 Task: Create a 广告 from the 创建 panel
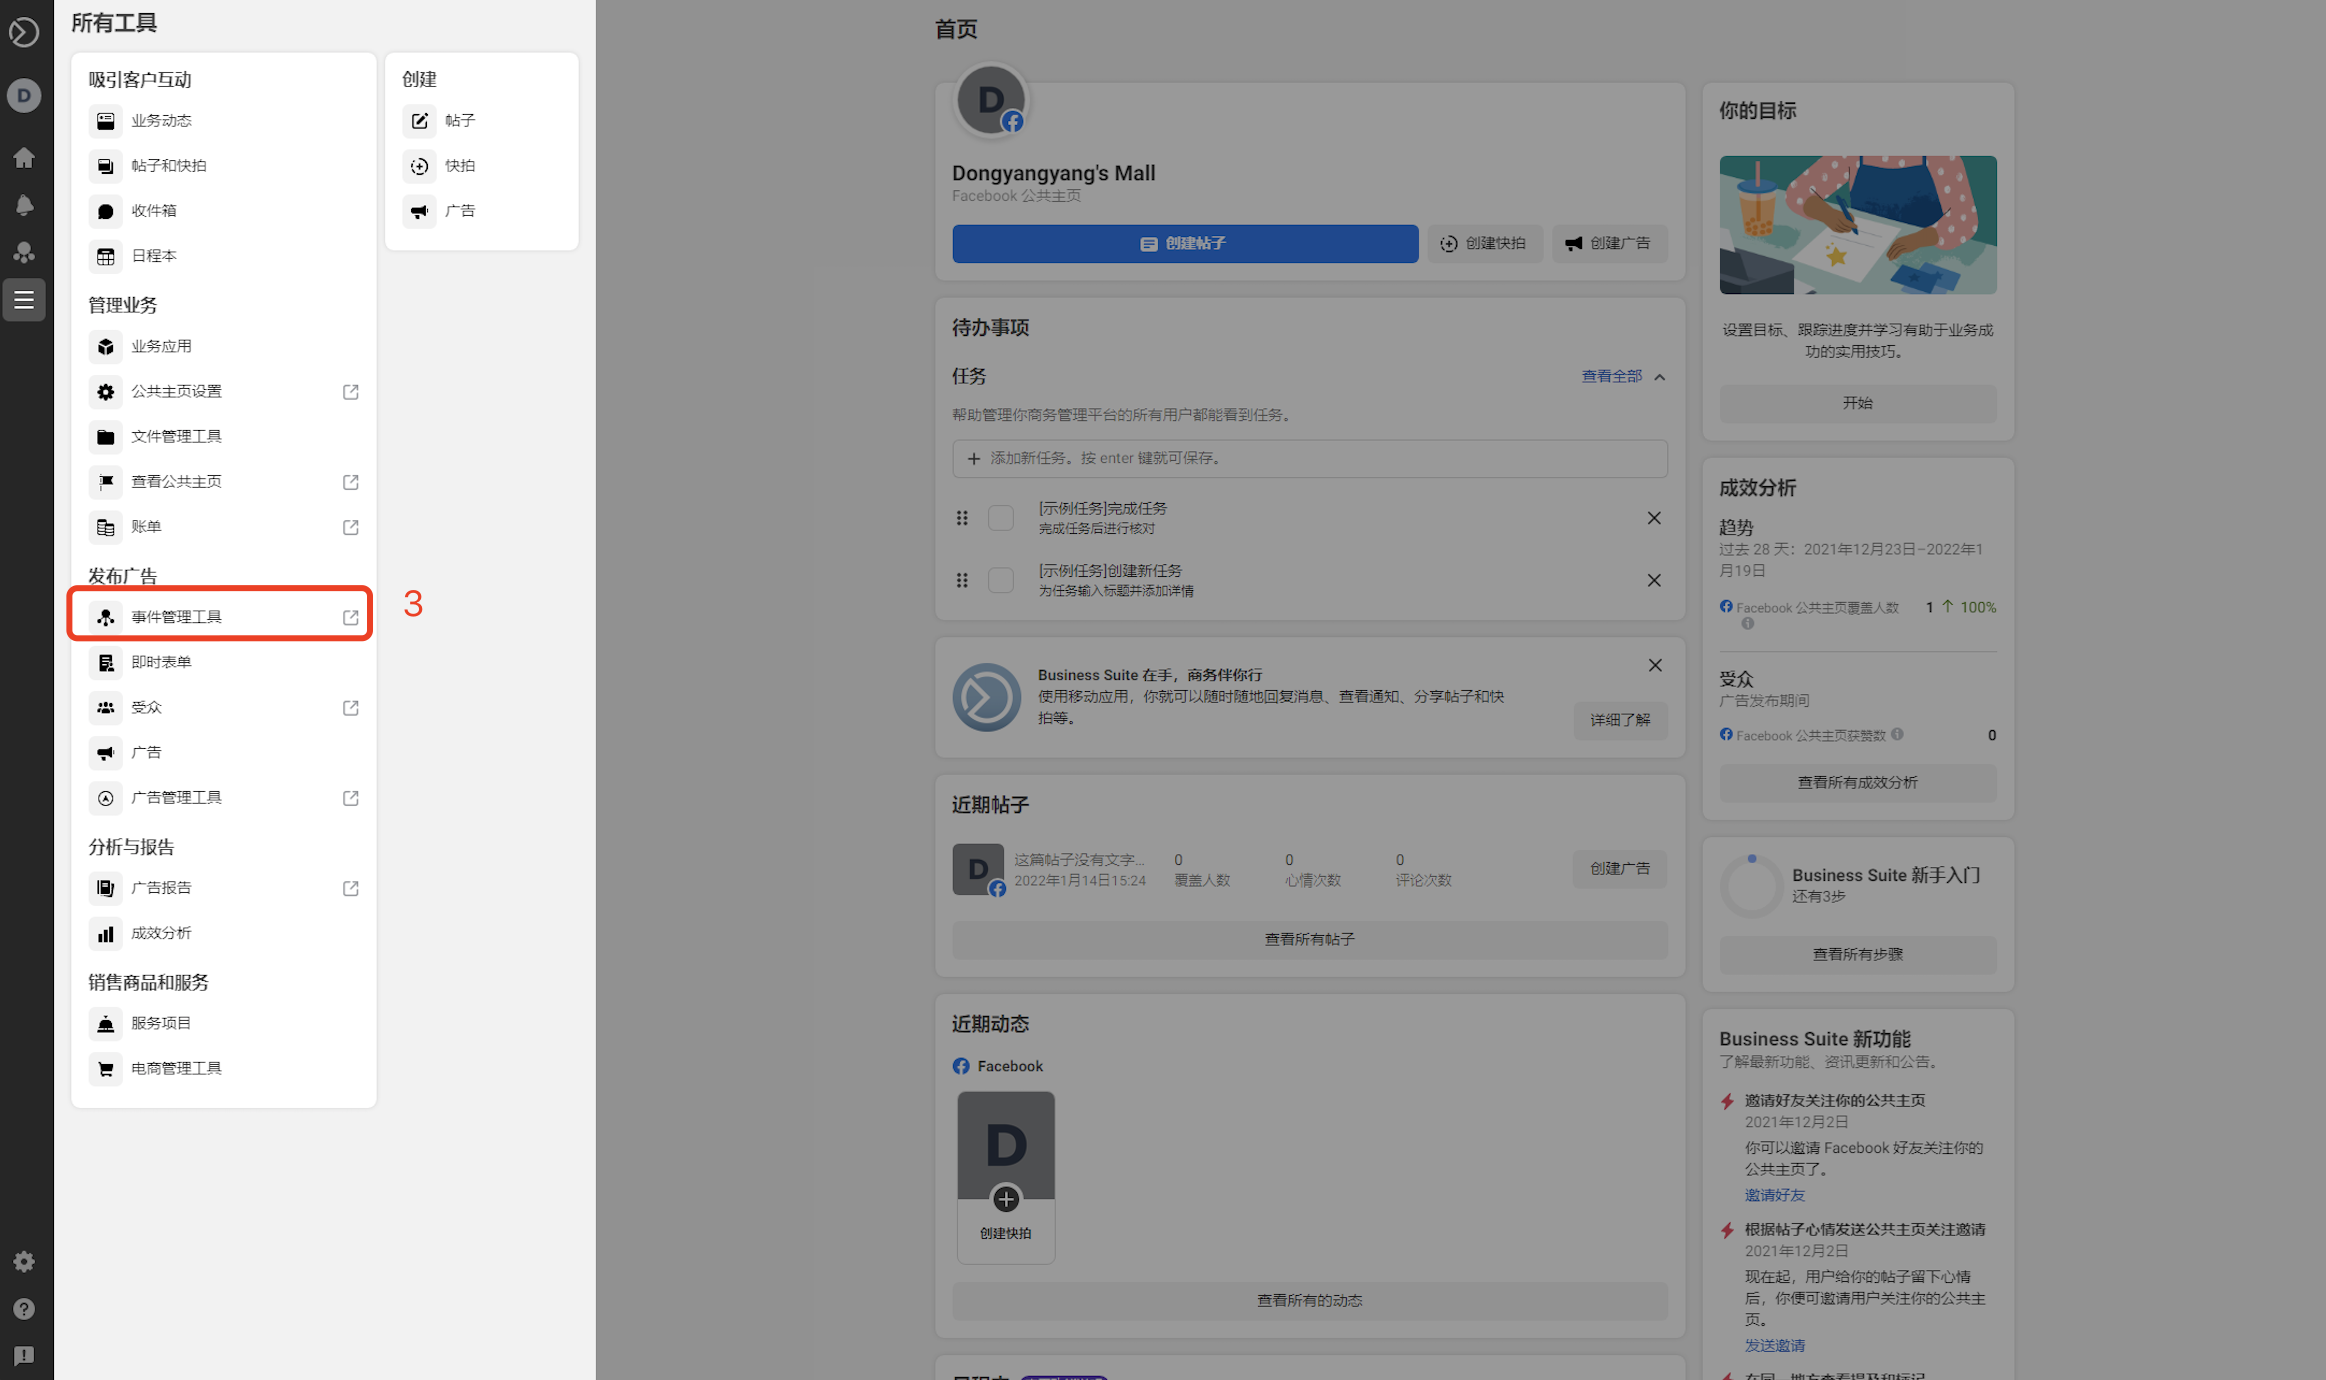482,211
